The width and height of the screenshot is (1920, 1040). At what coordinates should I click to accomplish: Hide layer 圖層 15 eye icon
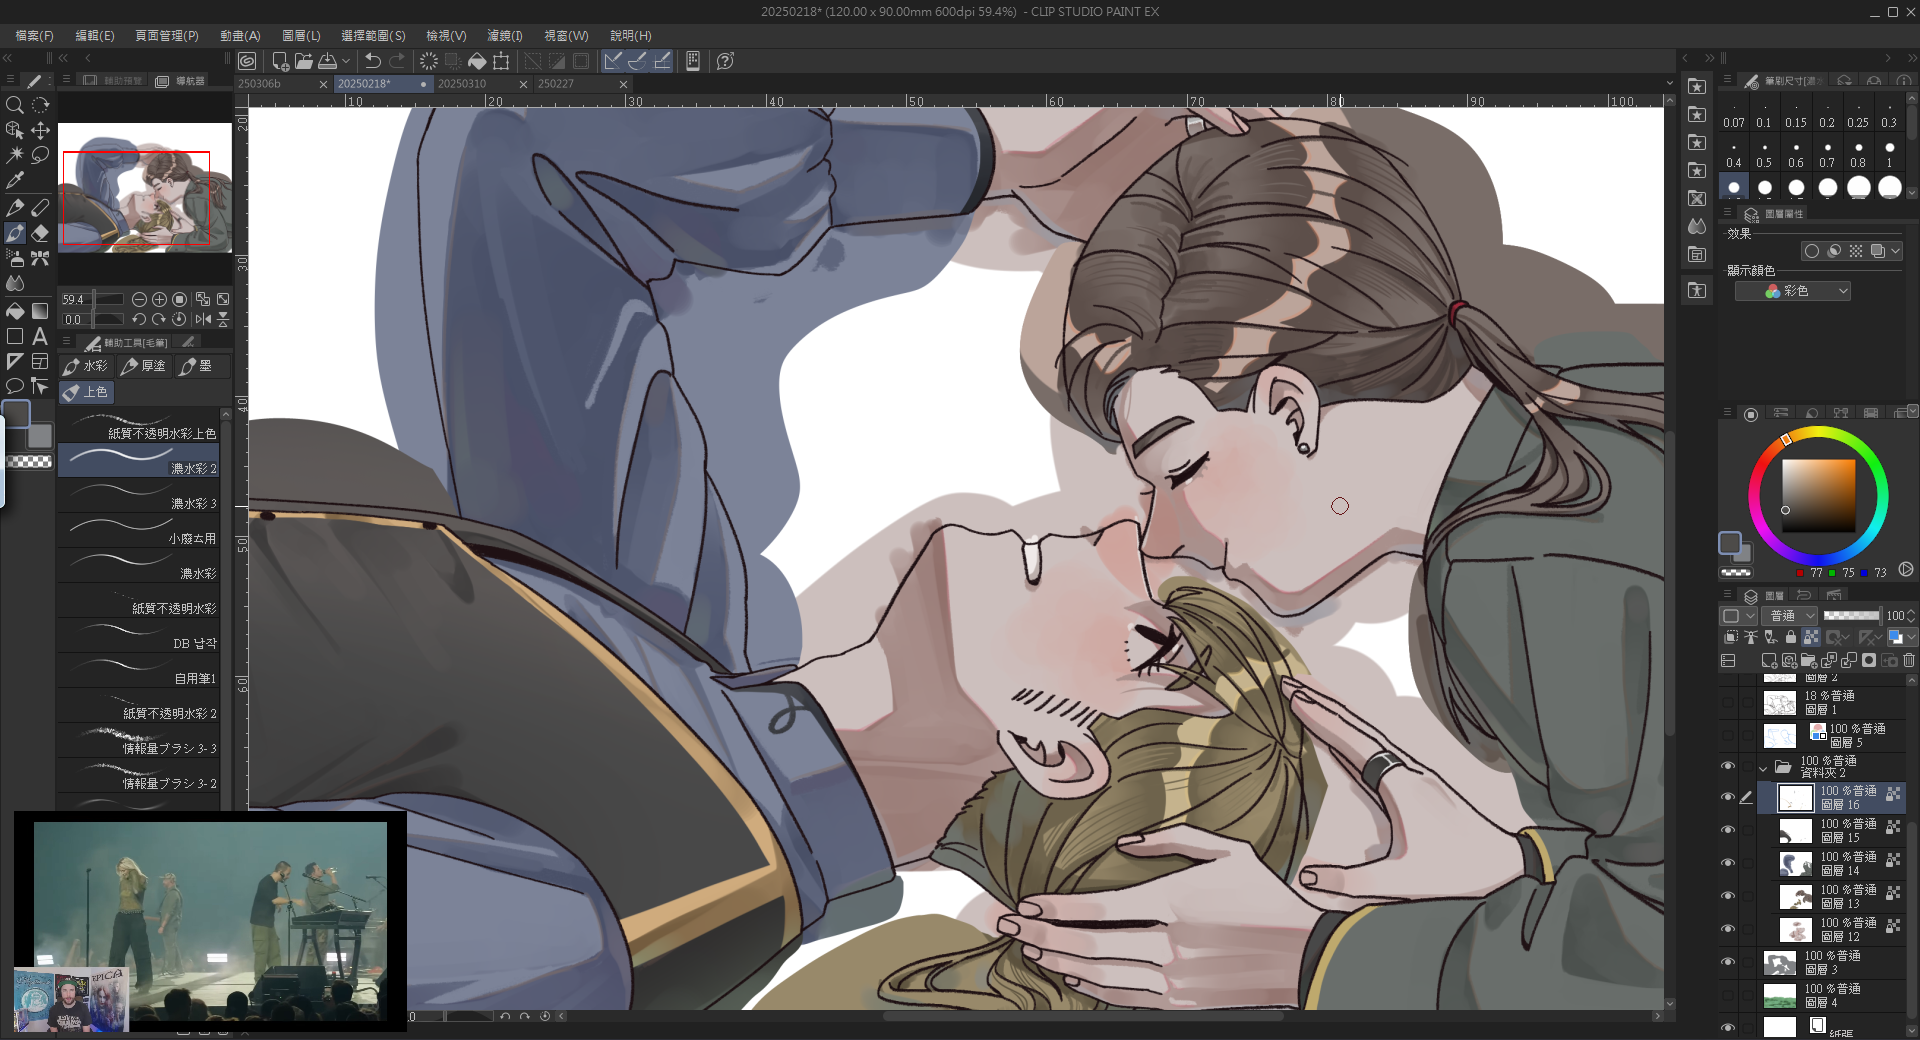[1727, 830]
